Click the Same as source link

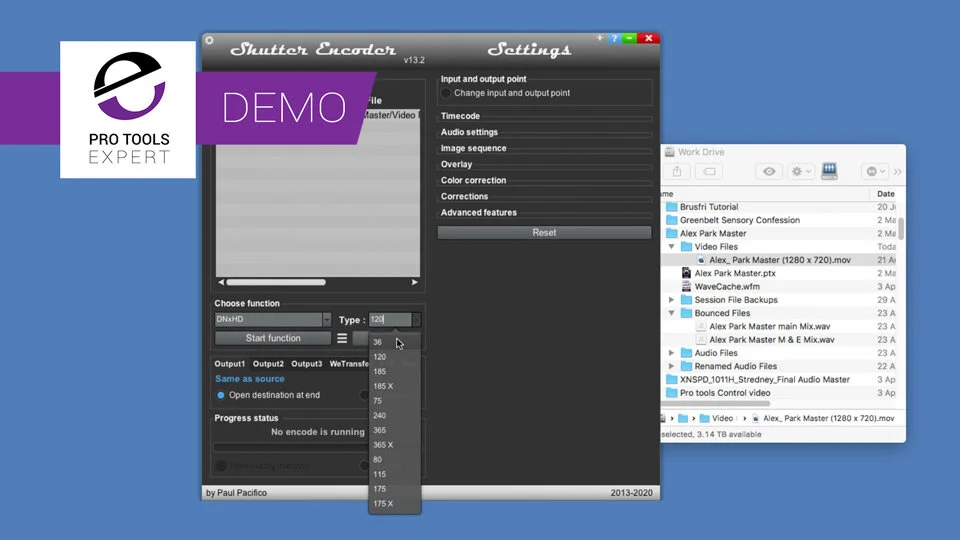click(x=250, y=379)
